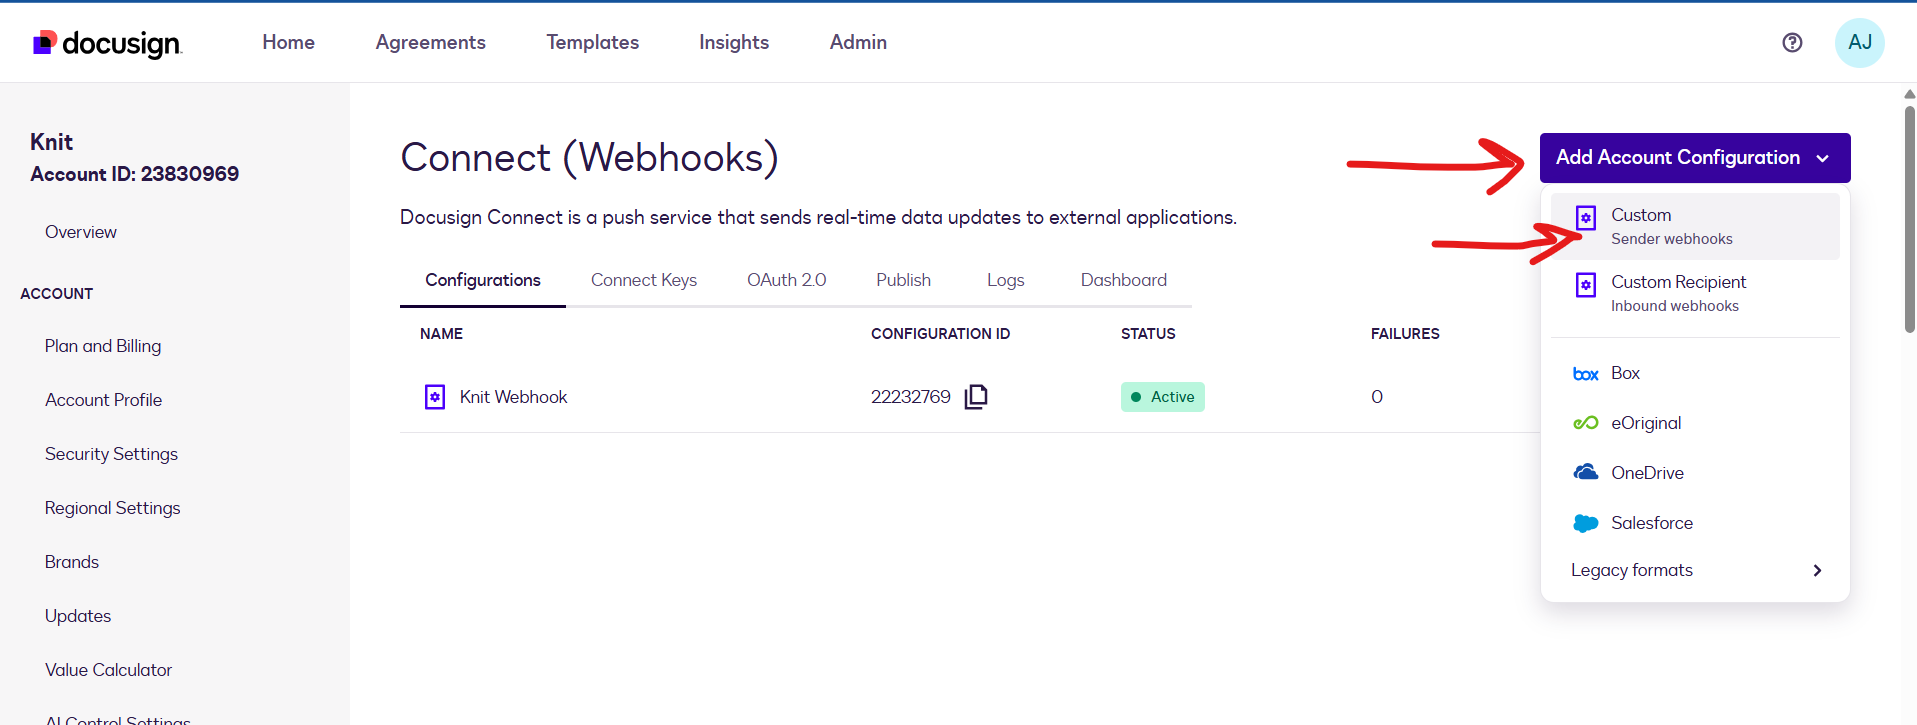Click the CONFIGURATION ID column header
1917x725 pixels.
[x=940, y=334]
